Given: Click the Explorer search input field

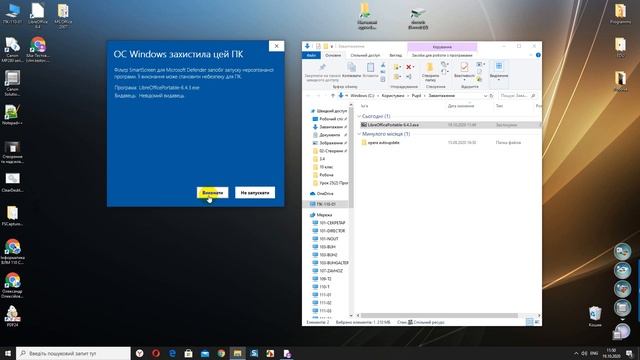Looking at the screenshot, I should pos(518,96).
